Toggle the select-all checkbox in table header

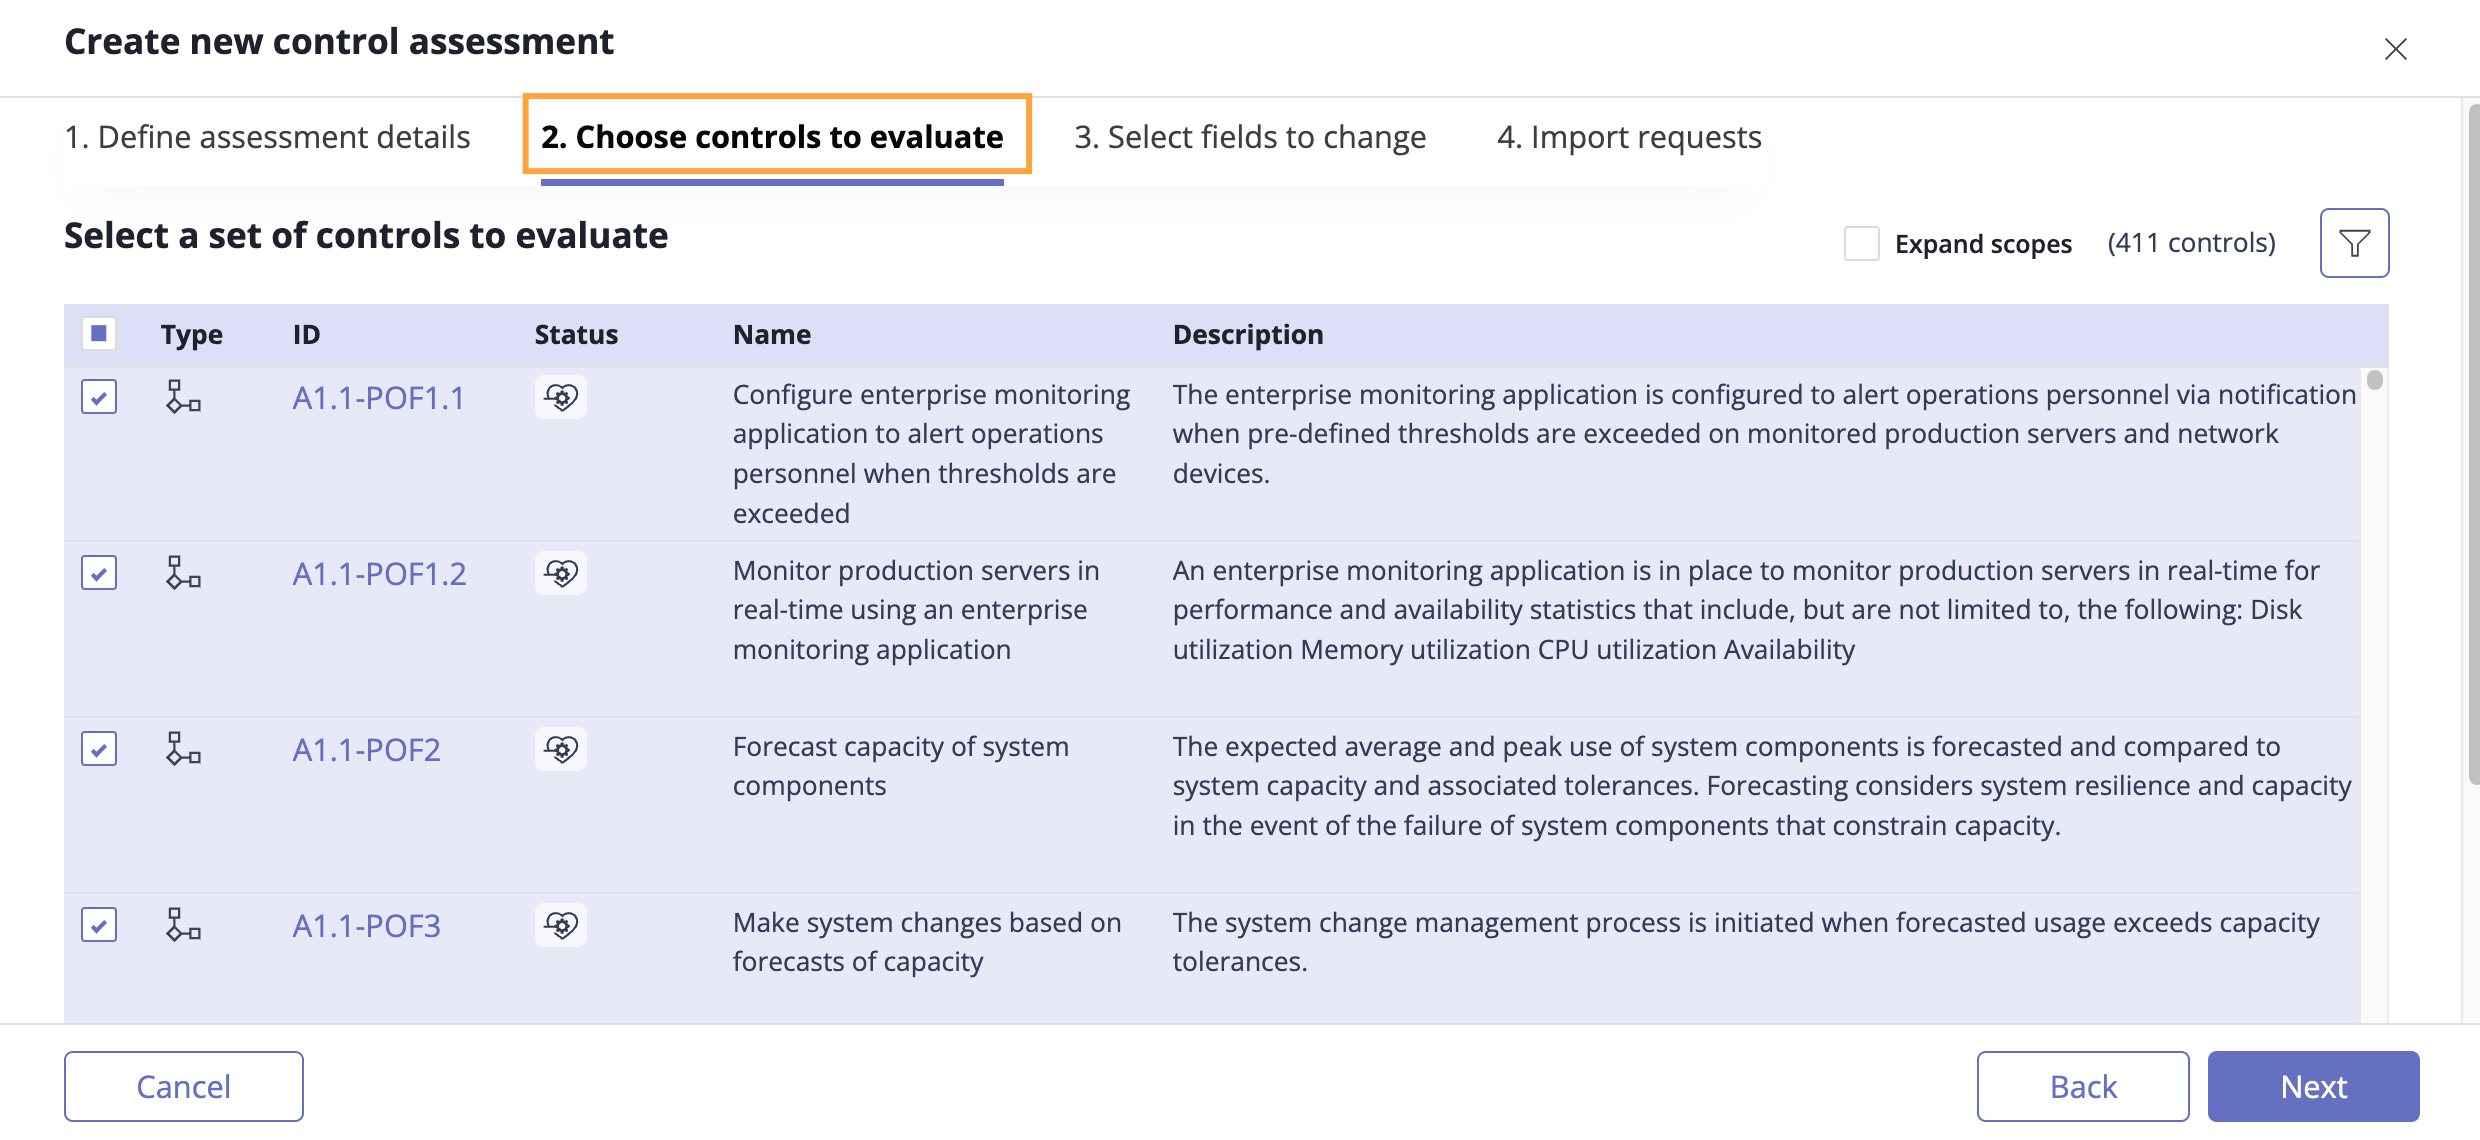tap(99, 333)
